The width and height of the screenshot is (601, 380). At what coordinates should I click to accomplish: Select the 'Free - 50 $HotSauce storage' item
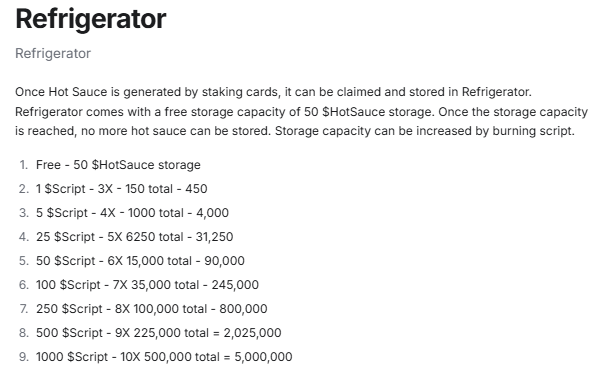coord(118,165)
